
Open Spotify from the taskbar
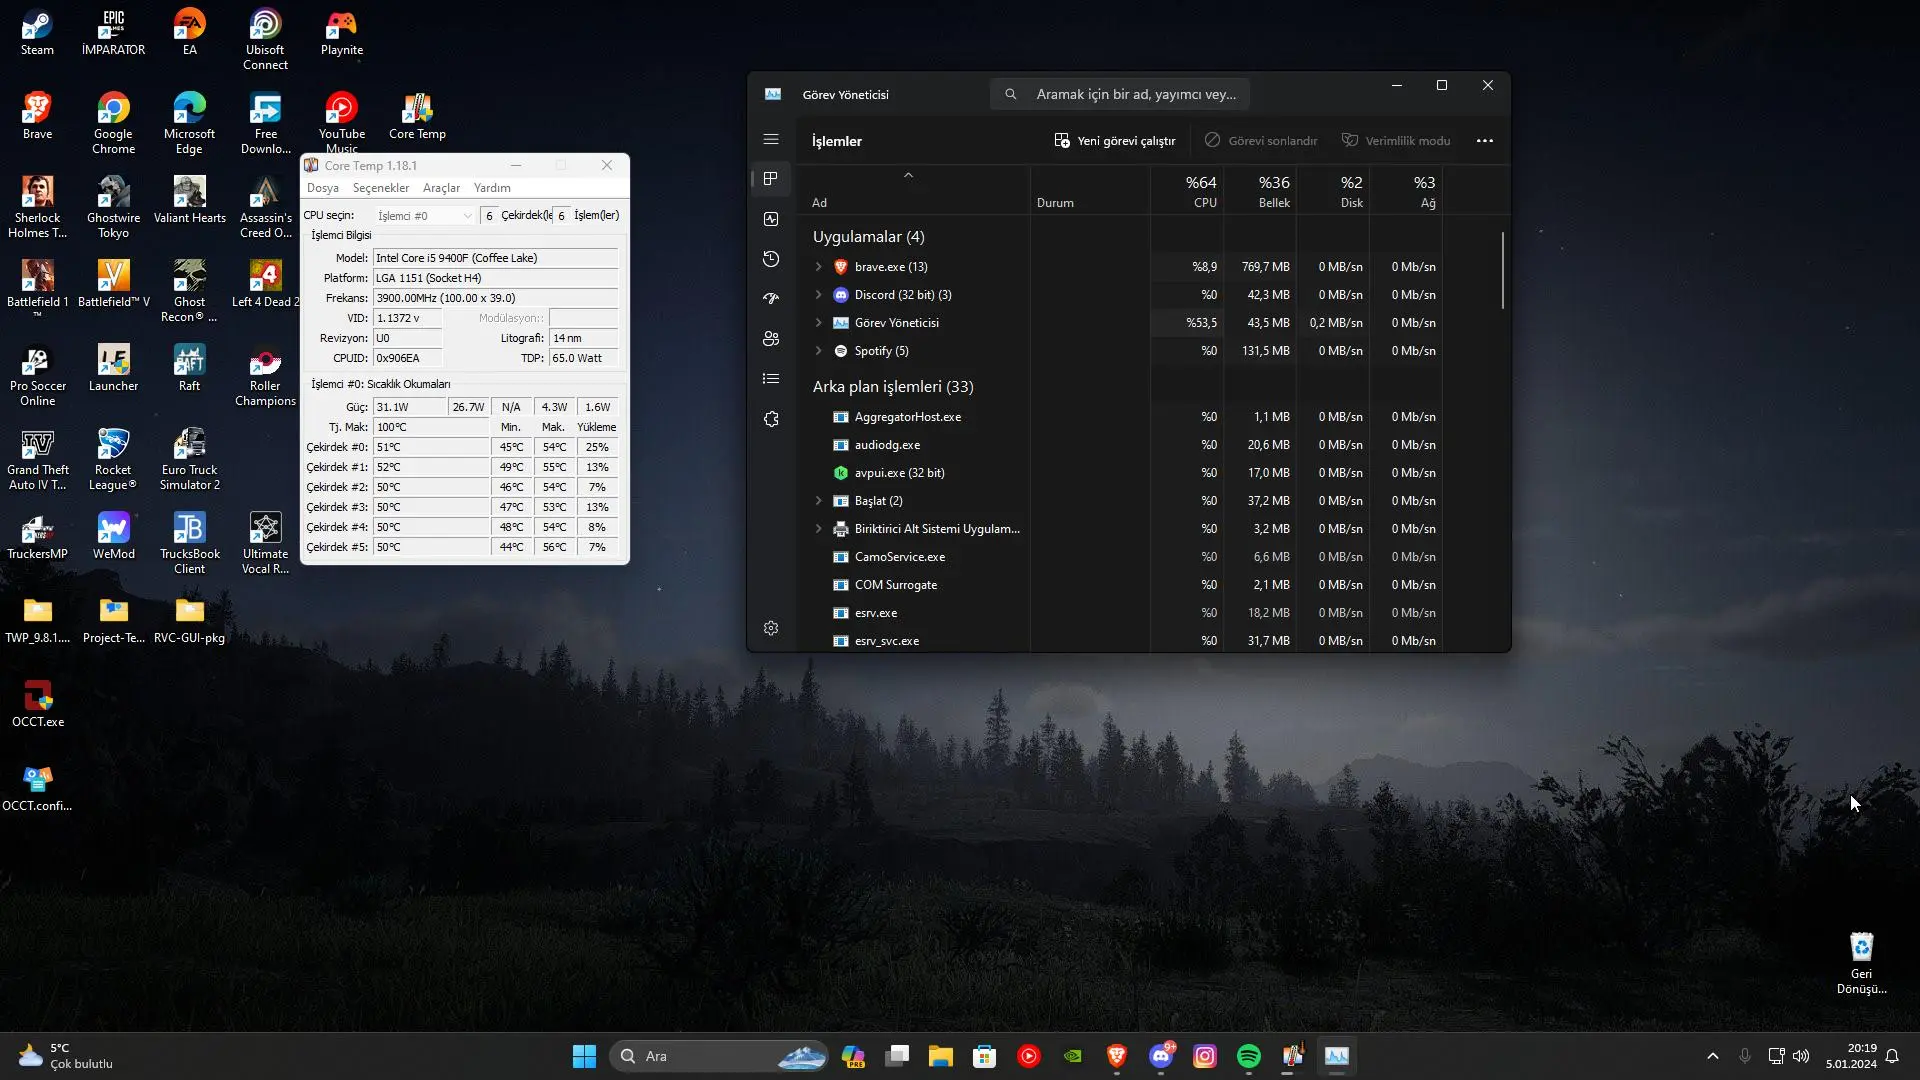tap(1248, 1056)
